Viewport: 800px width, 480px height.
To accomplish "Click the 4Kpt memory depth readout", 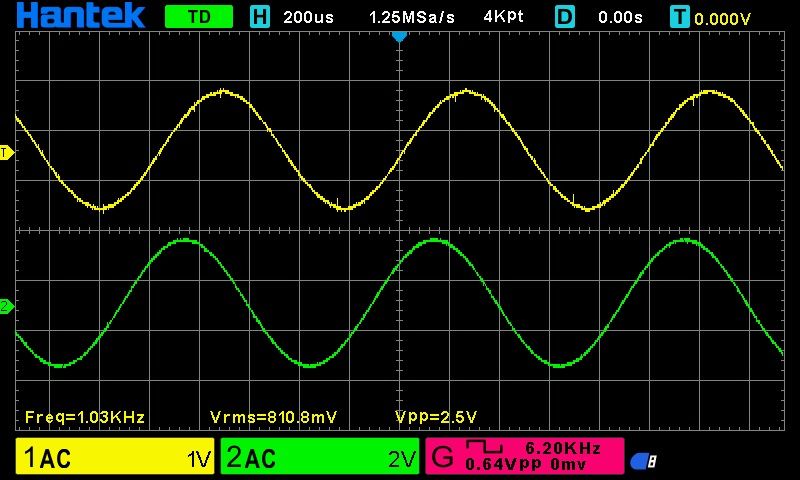I will tap(503, 17).
